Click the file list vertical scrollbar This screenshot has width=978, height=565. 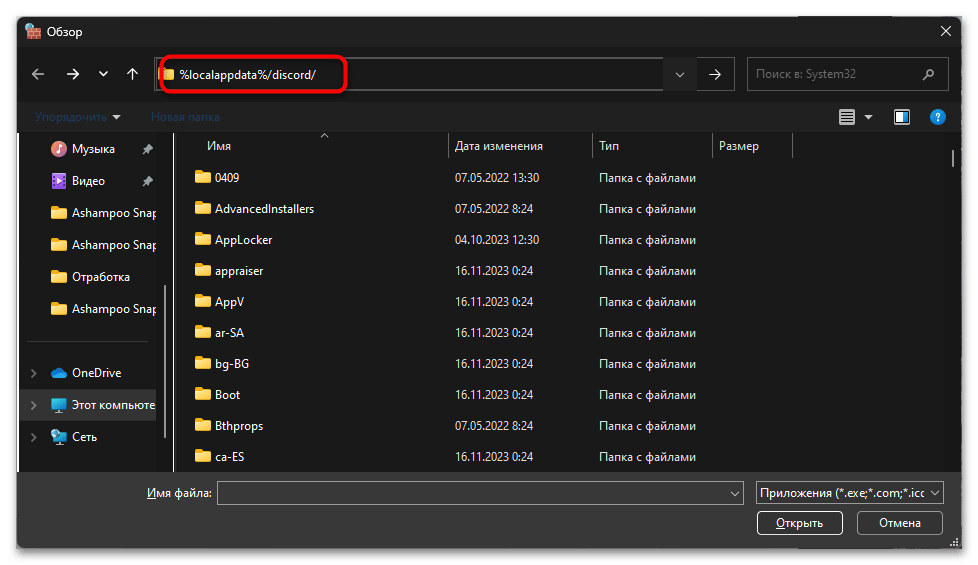click(952, 158)
